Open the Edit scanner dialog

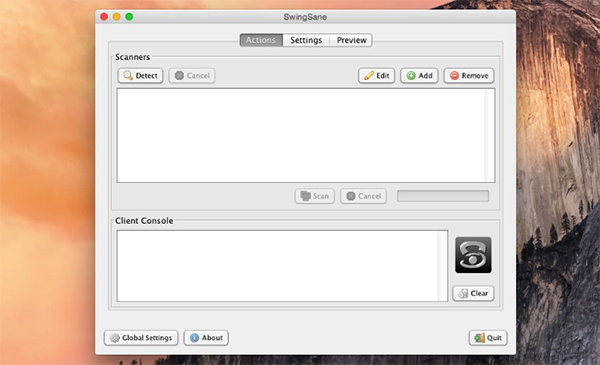click(377, 76)
